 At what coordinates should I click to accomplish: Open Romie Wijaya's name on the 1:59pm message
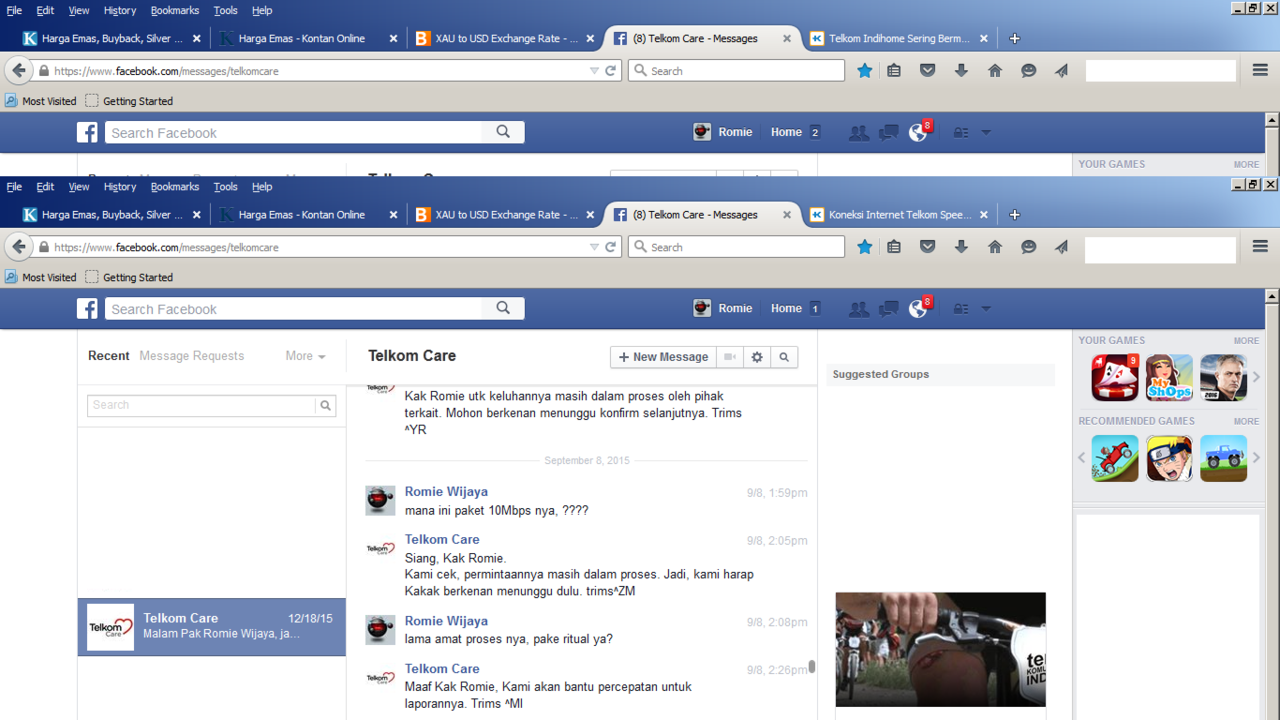click(446, 492)
